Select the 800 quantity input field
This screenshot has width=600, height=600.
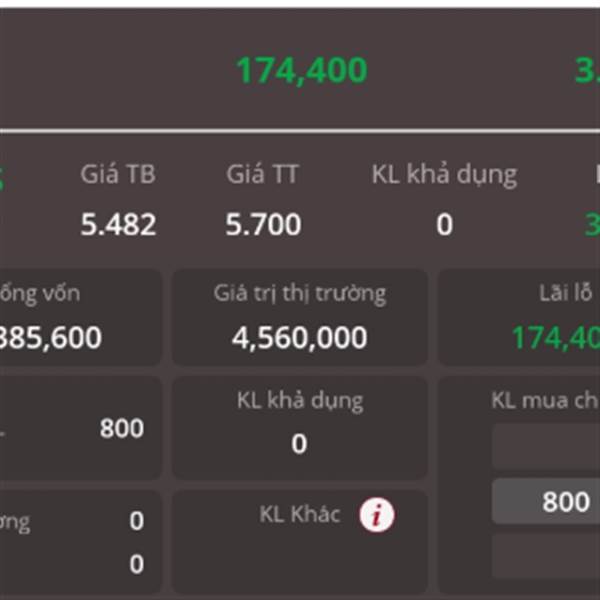click(x=546, y=501)
